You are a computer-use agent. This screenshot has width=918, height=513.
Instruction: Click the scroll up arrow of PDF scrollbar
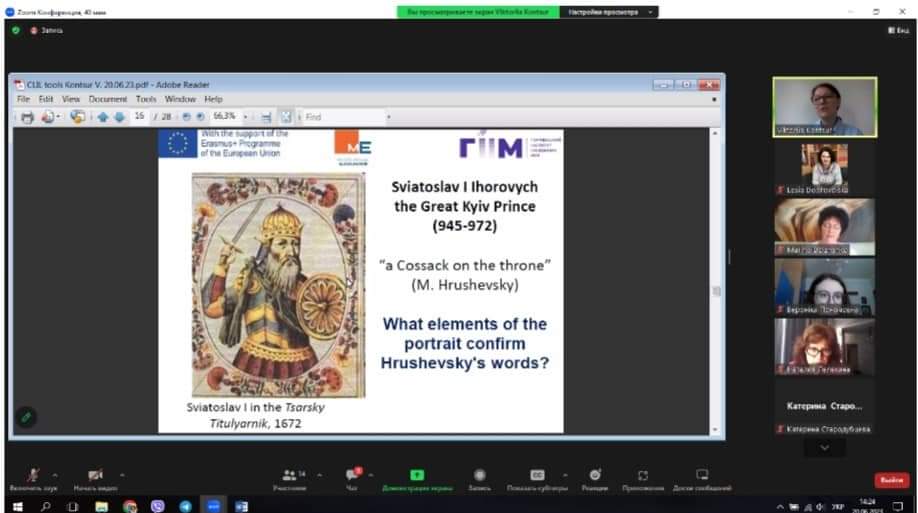pyautogui.click(x=715, y=134)
